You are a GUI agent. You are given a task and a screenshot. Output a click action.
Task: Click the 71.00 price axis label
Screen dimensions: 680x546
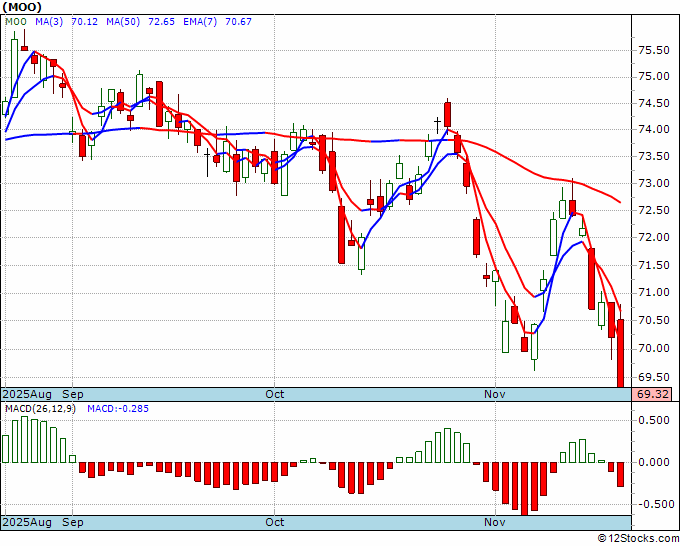tap(654, 293)
